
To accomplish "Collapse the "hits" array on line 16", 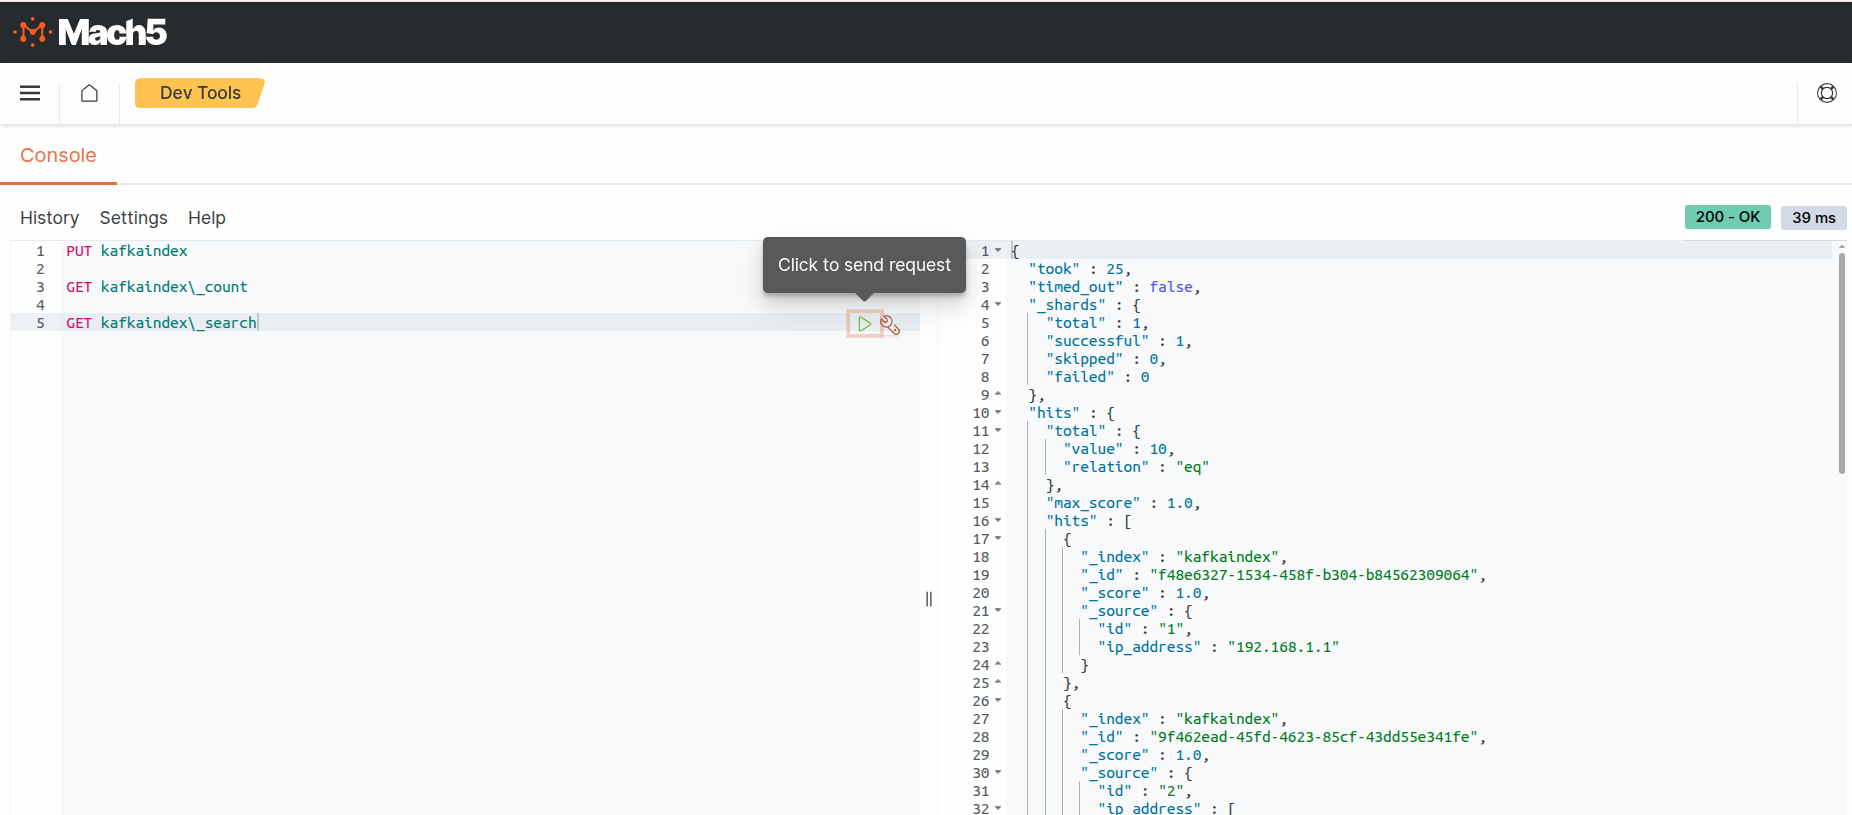I will (x=998, y=521).
